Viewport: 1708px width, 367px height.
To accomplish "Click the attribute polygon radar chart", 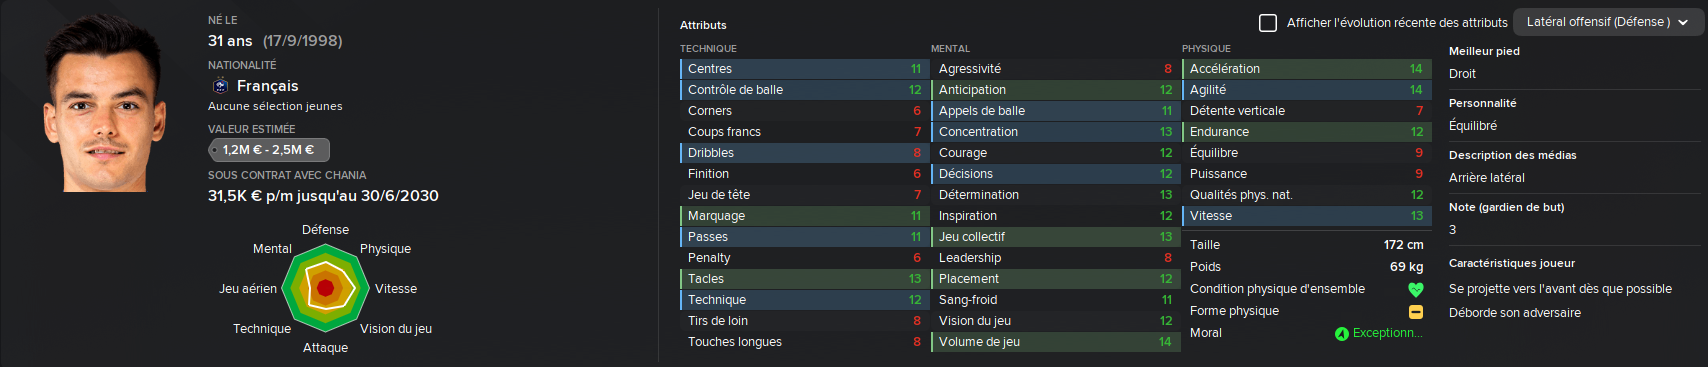I will (x=325, y=288).
